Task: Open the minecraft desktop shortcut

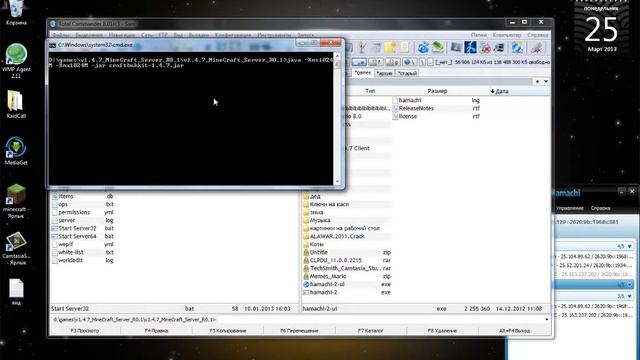Action: coord(16,201)
